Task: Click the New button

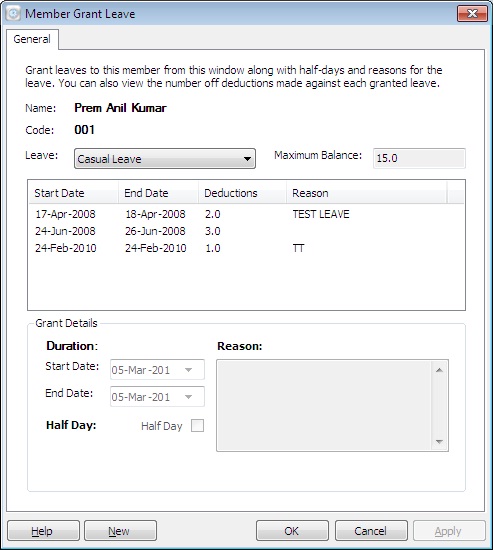Action: (x=120, y=531)
